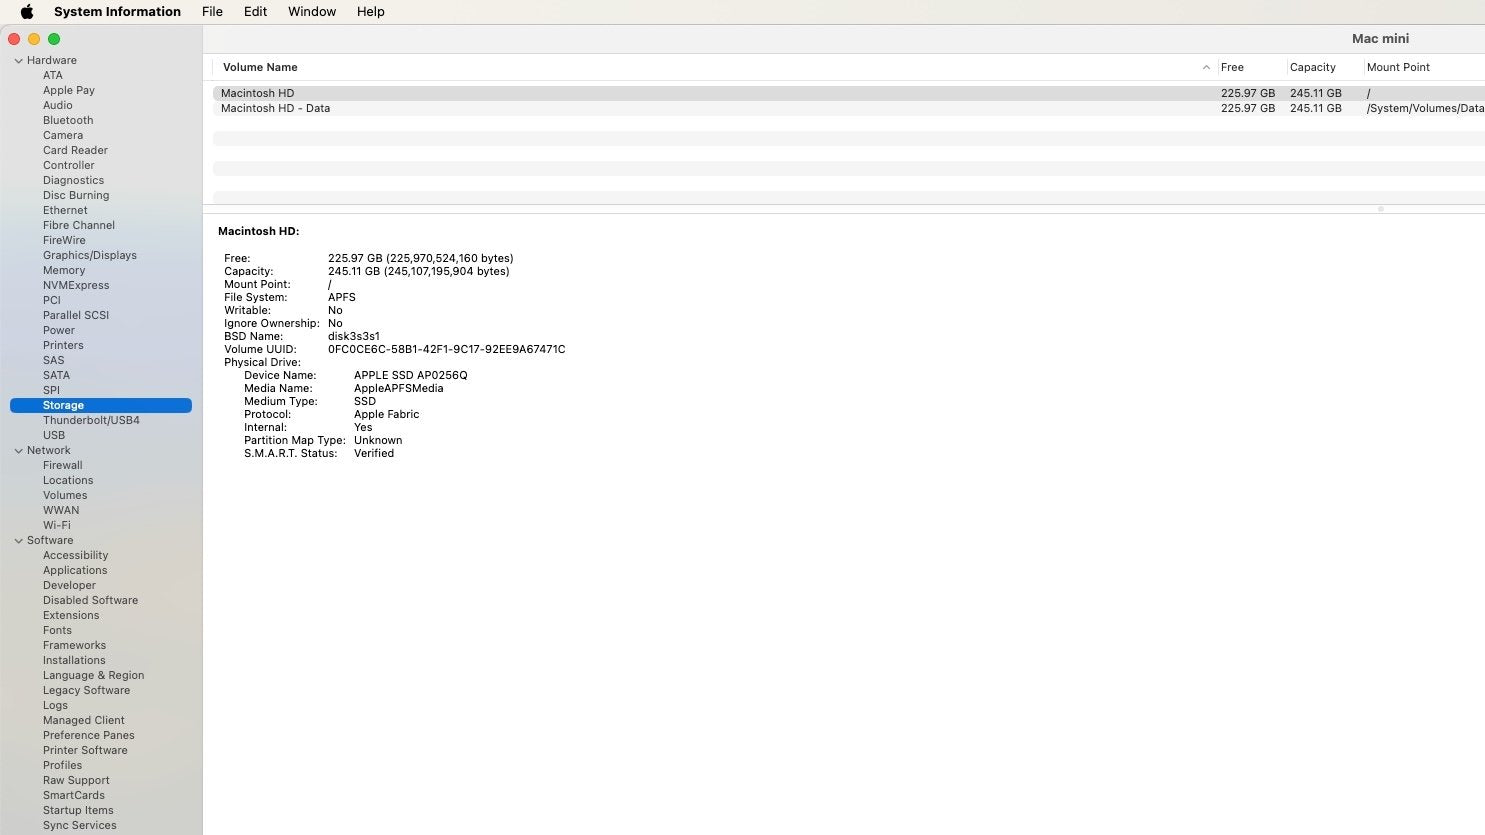The width and height of the screenshot is (1485, 835).
Task: Select Ethernet under Hardware
Action: pyautogui.click(x=65, y=210)
